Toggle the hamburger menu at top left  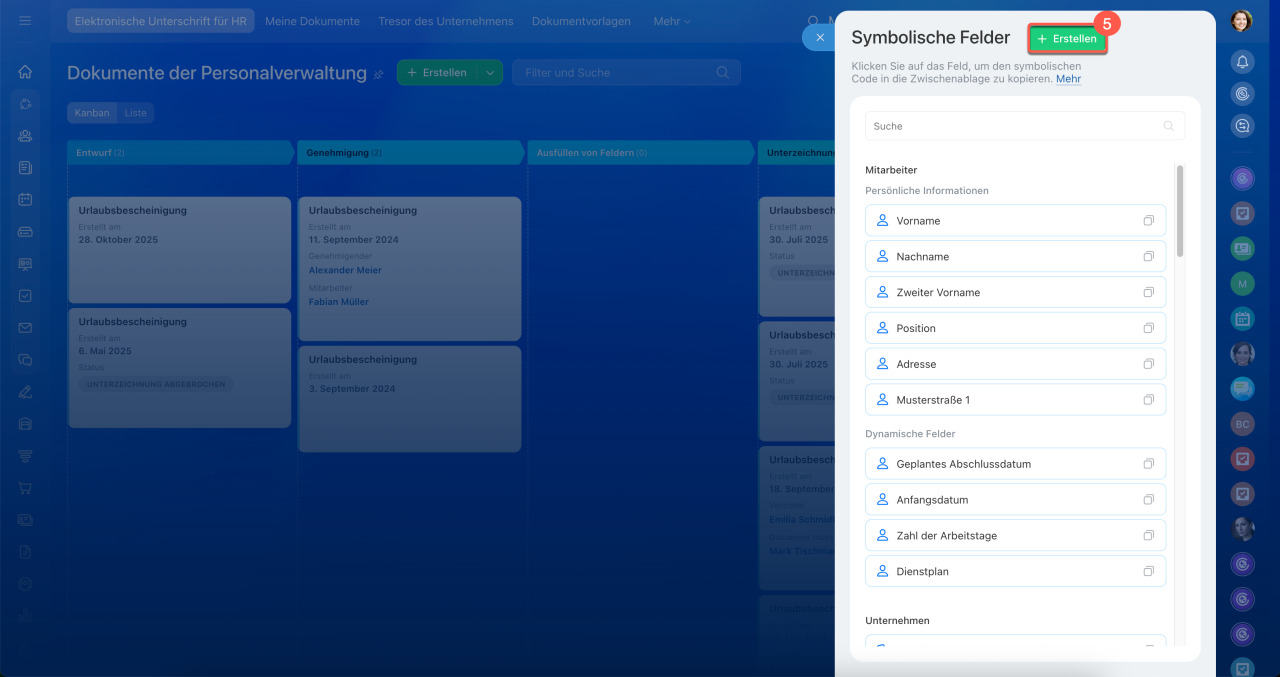(x=25, y=20)
